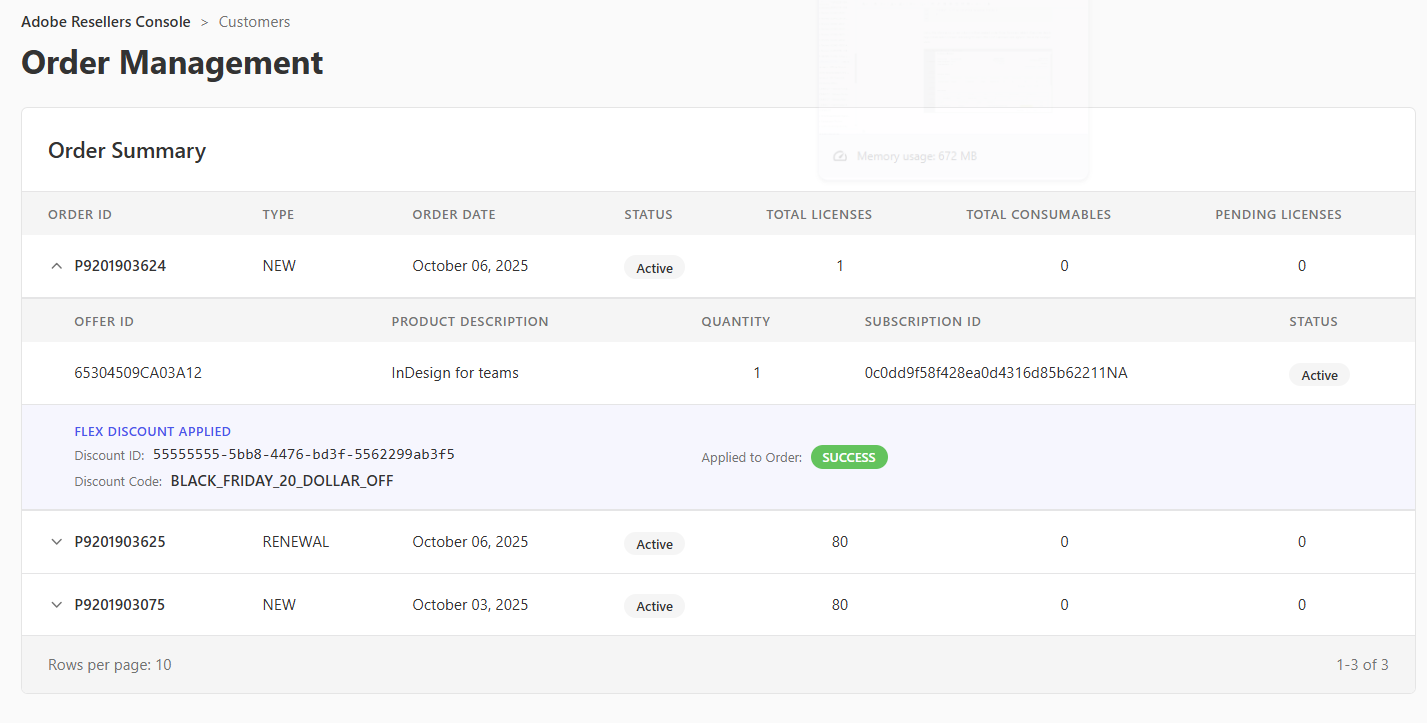Click Active badge for order P9201903075
The width and height of the screenshot is (1427, 723).
[654, 607]
